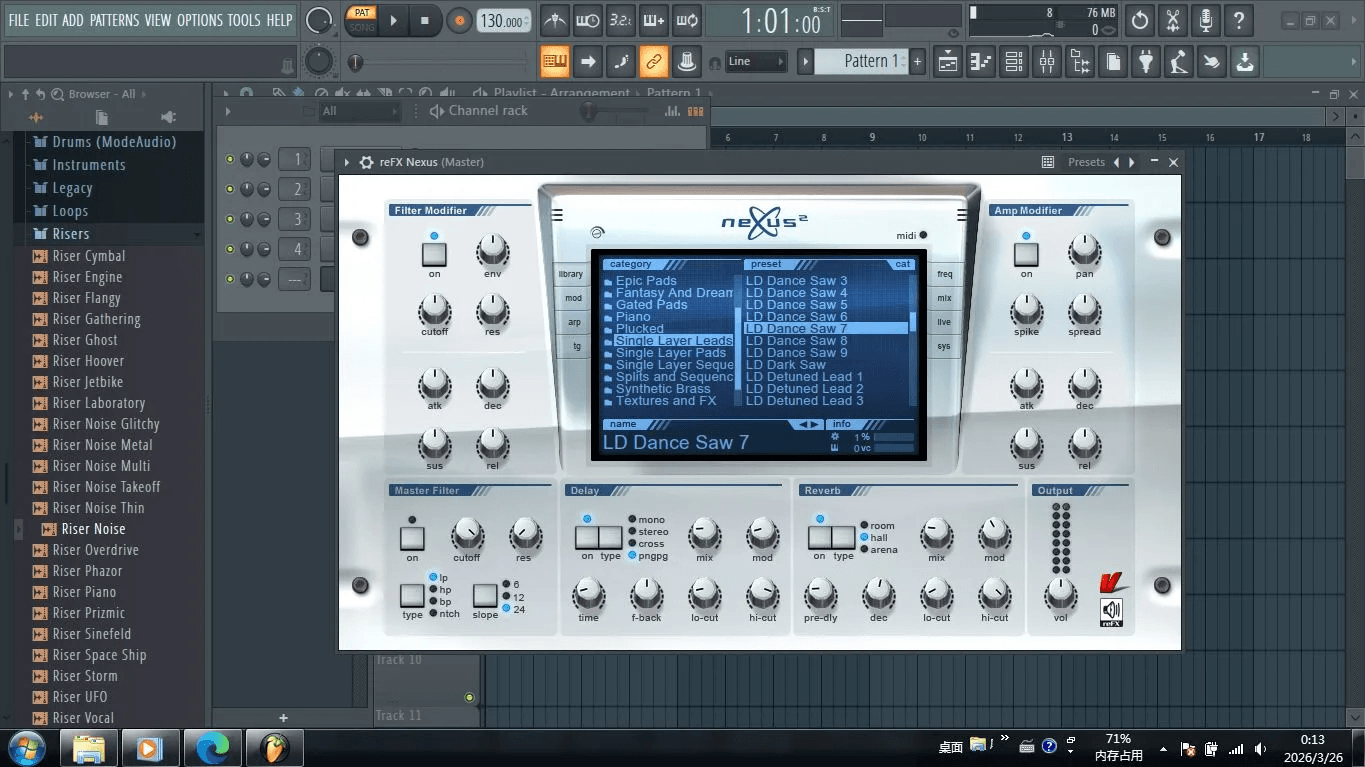Toggle the Filter Modifier on button

pyautogui.click(x=434, y=254)
